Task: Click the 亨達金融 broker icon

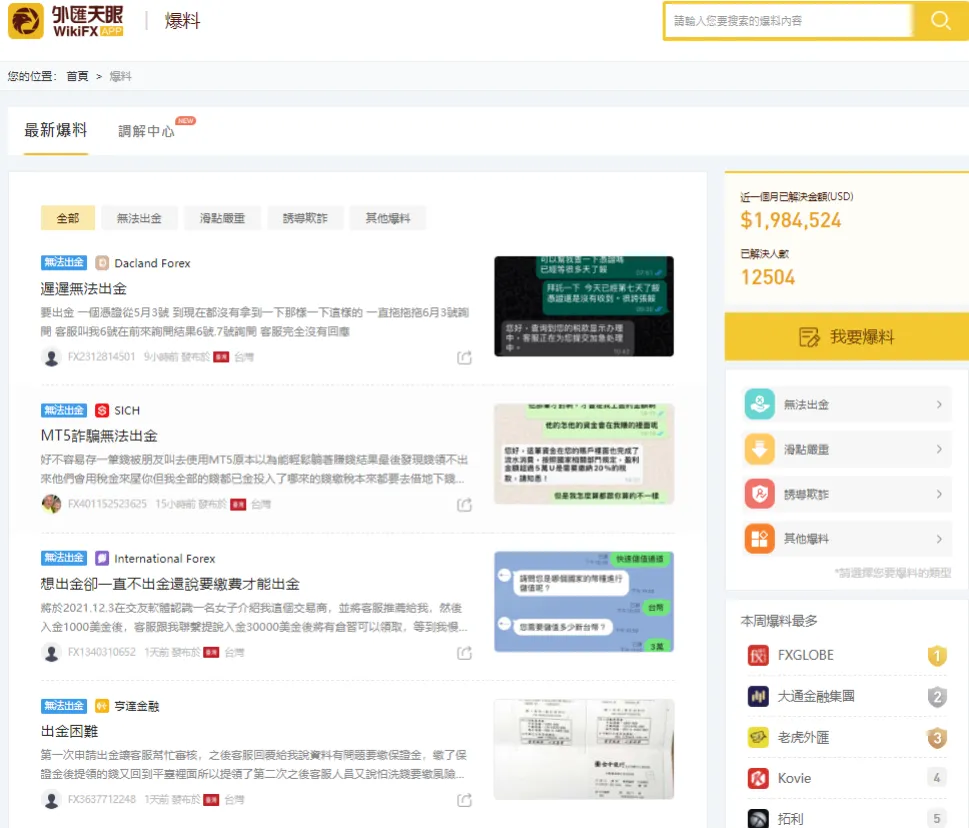Action: point(102,706)
